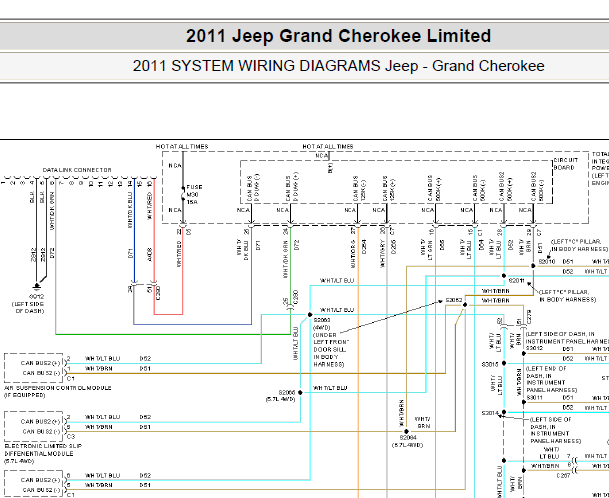Click splice label "S2010"
609x498 pixels.
pyautogui.click(x=547, y=261)
